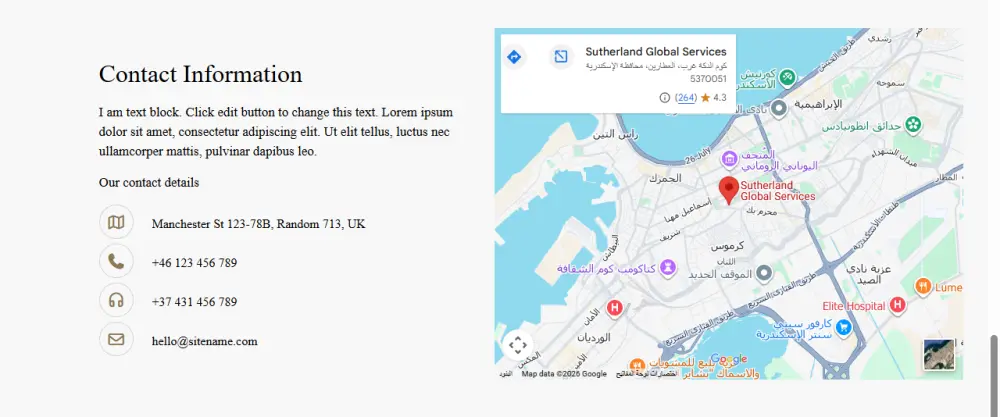Open larger map view icon
1000x417 pixels.
[x=561, y=57]
